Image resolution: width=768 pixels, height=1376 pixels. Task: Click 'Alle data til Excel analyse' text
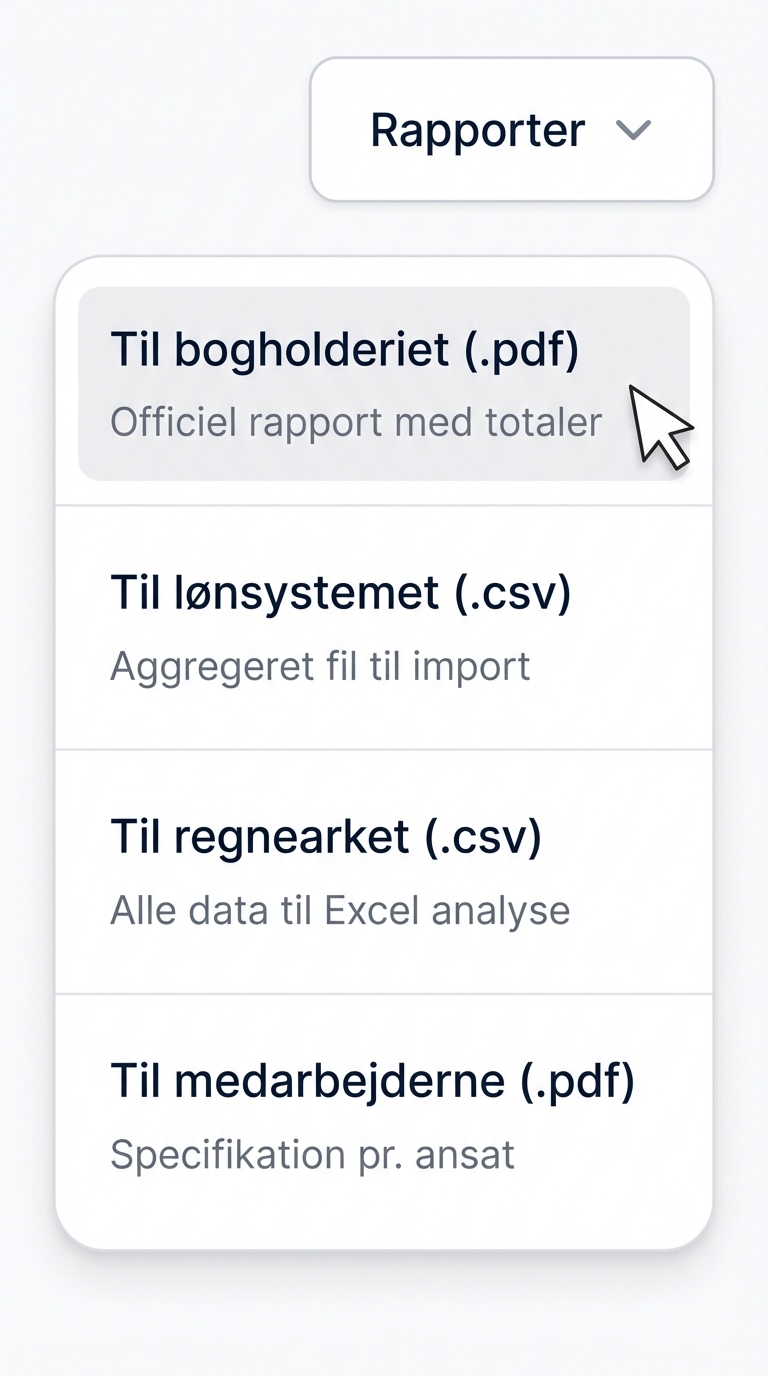340,909
